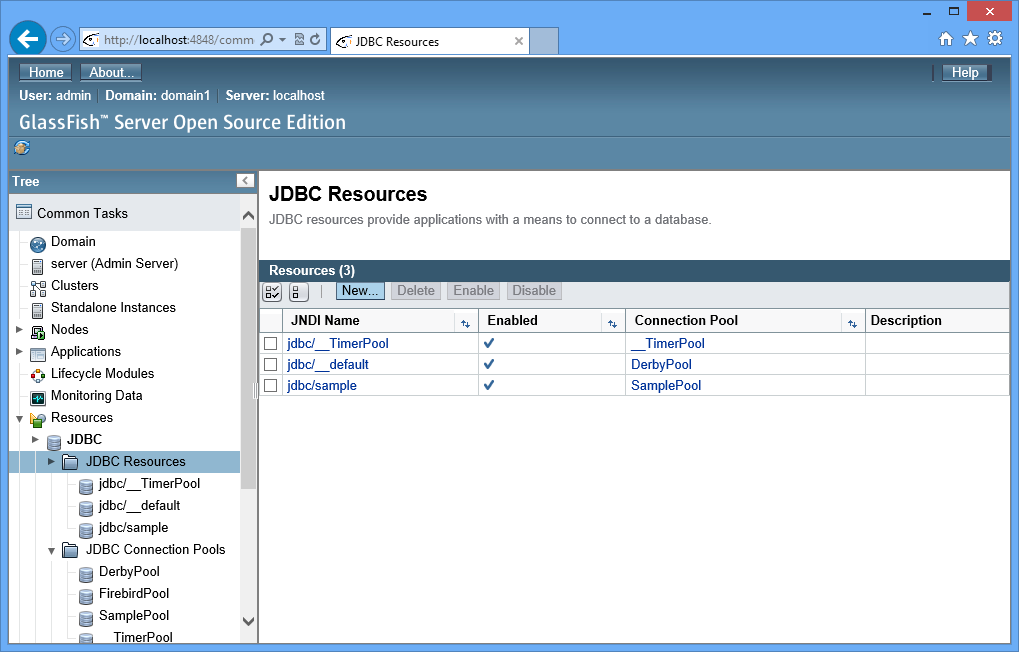Open browser settings gear icon
Image resolution: width=1019 pixels, height=652 pixels.
pyautogui.click(x=995, y=38)
